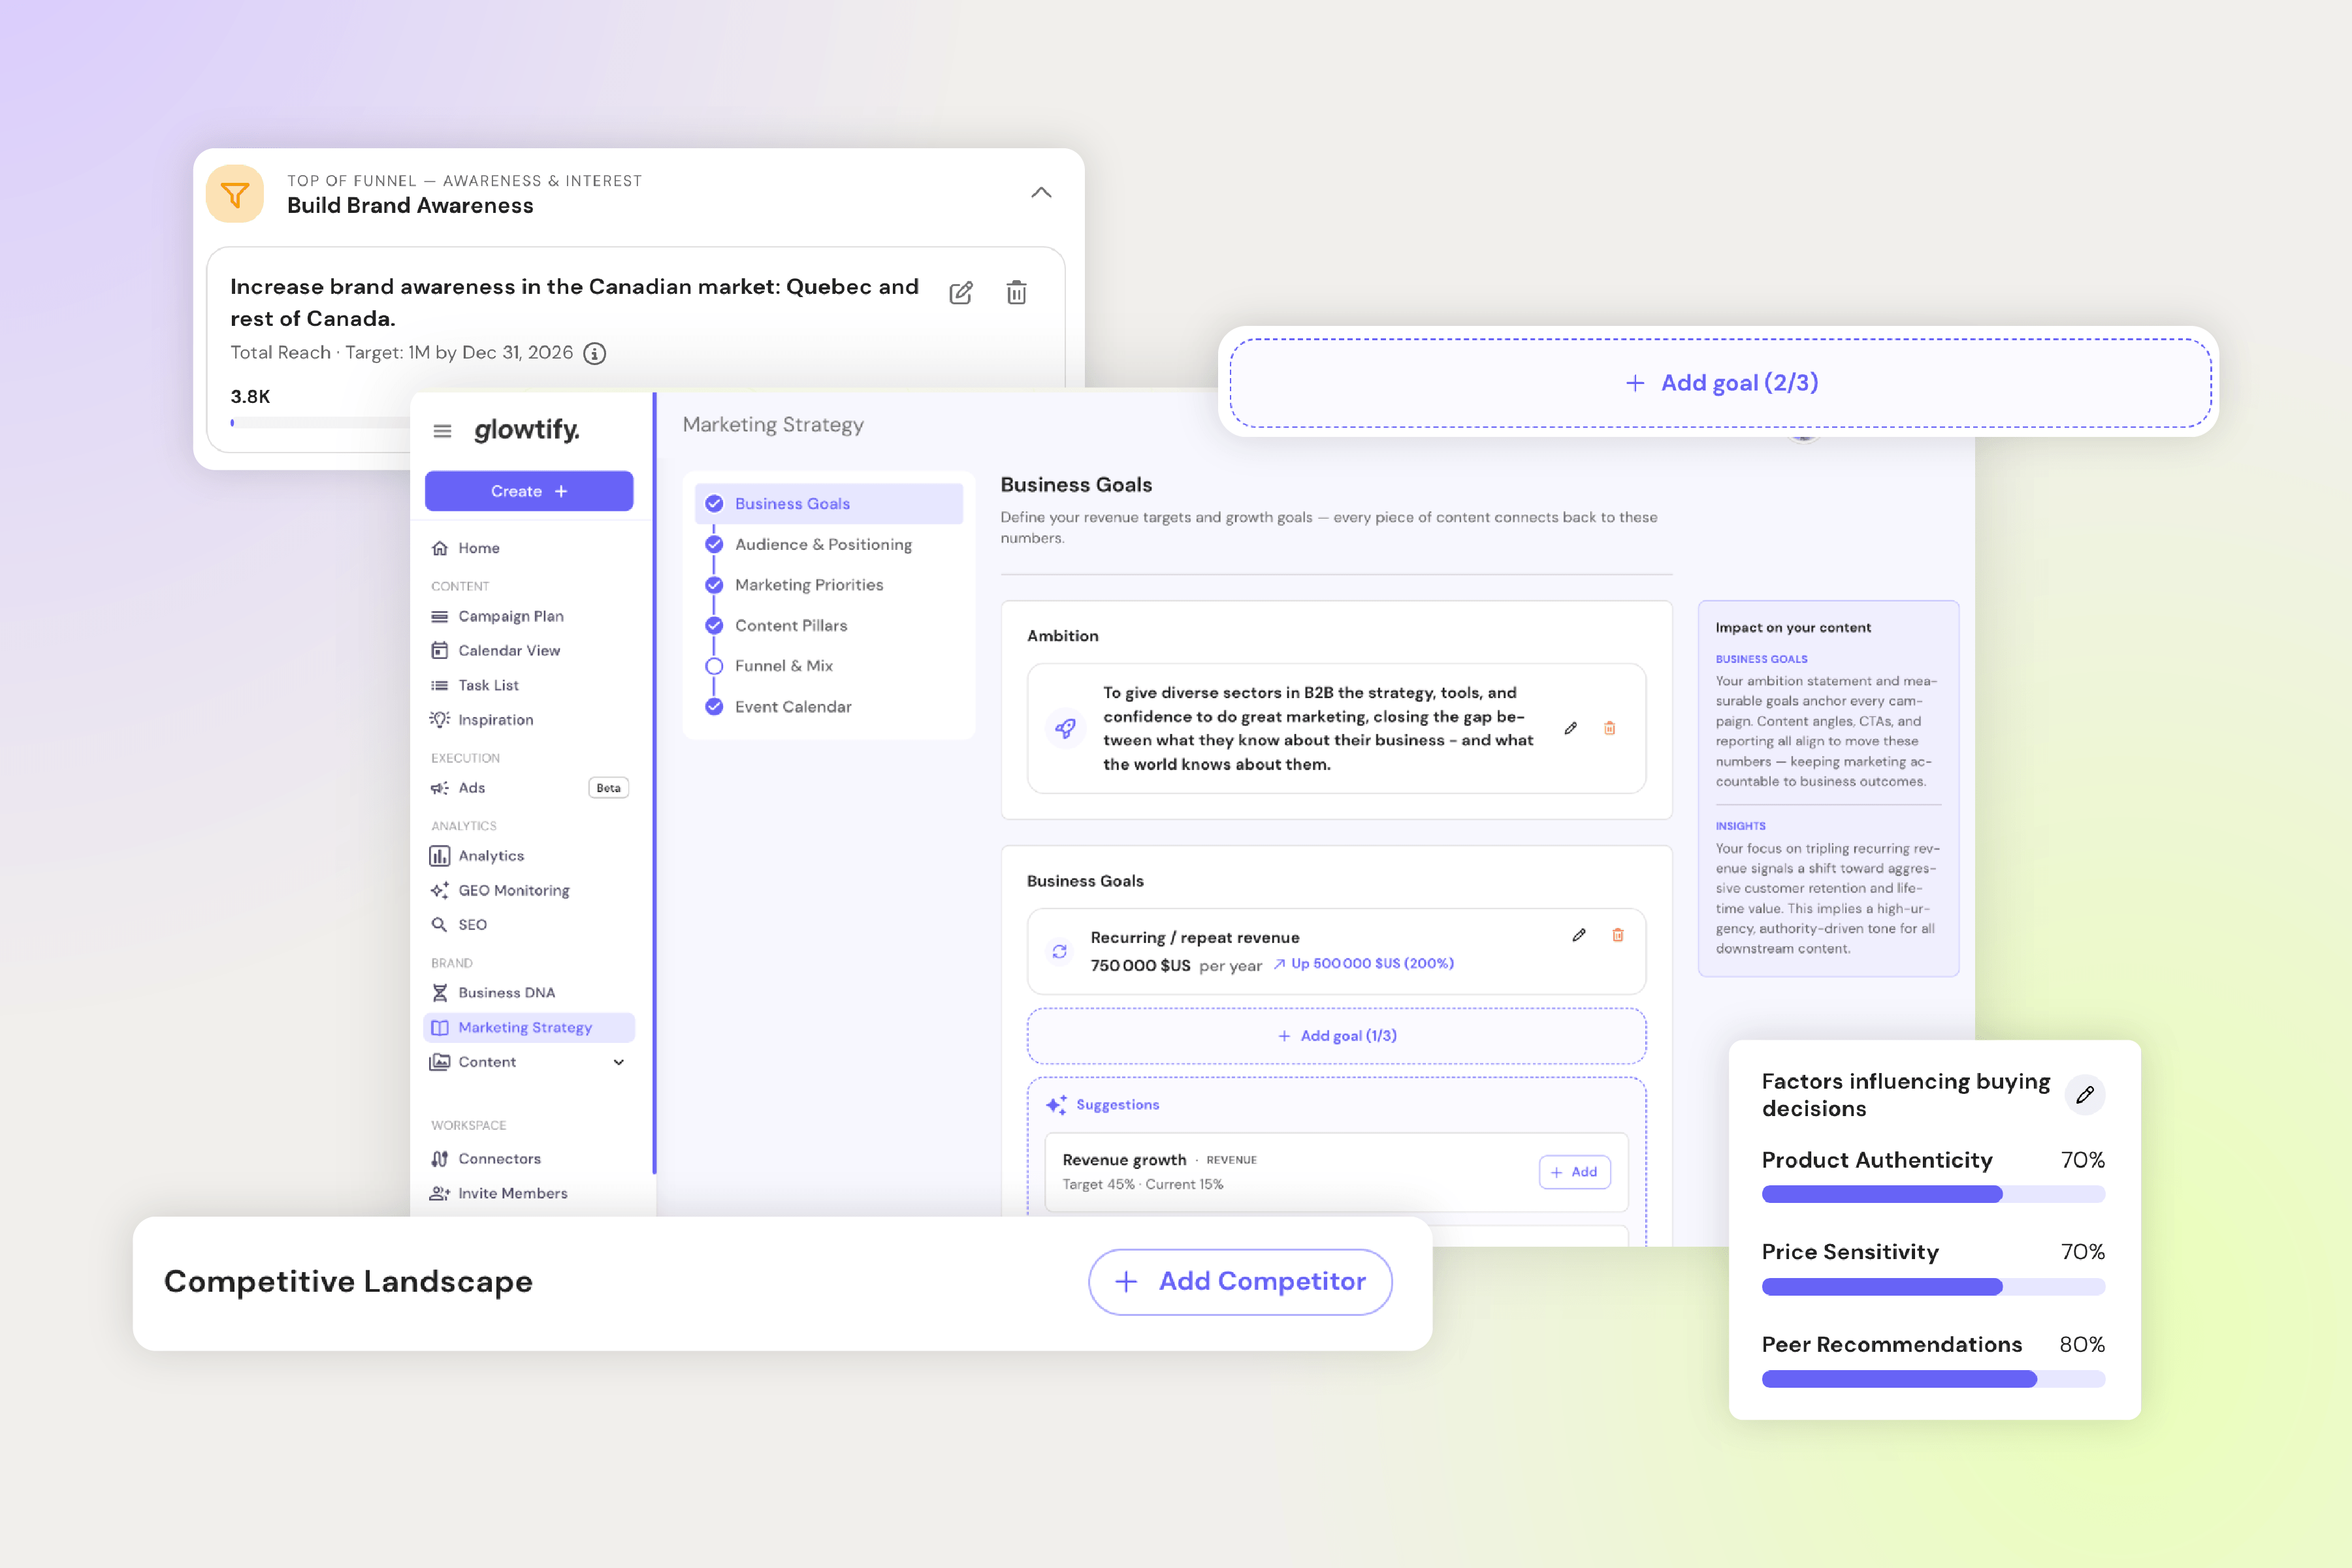Select the Business Goals step
This screenshot has height=1568, width=2352.
pyautogui.click(x=829, y=504)
